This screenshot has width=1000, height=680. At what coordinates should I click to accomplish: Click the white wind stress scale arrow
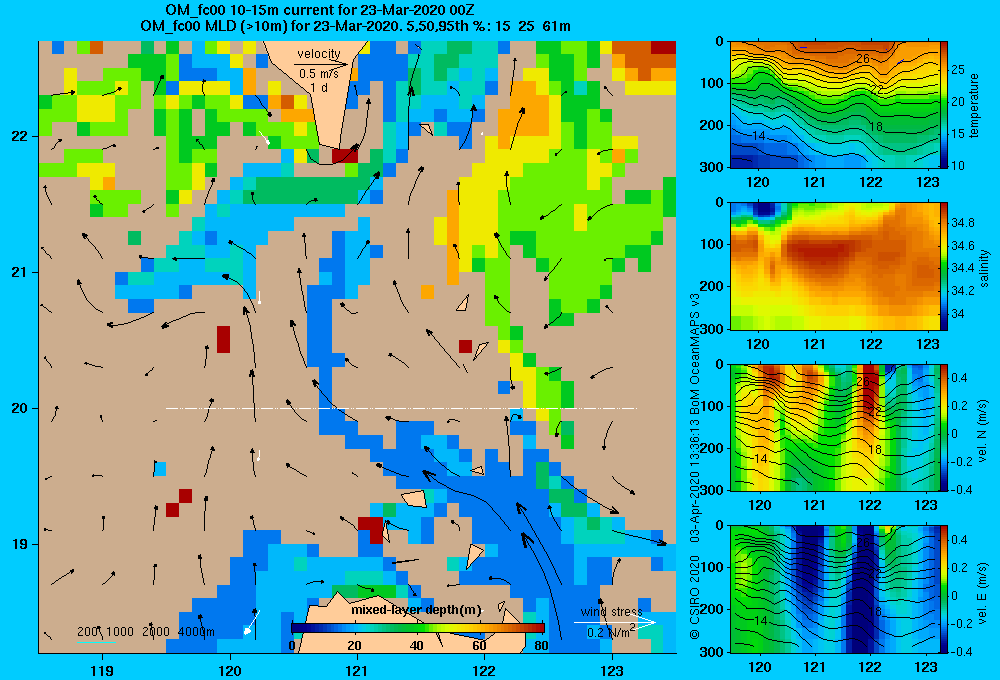coord(615,622)
